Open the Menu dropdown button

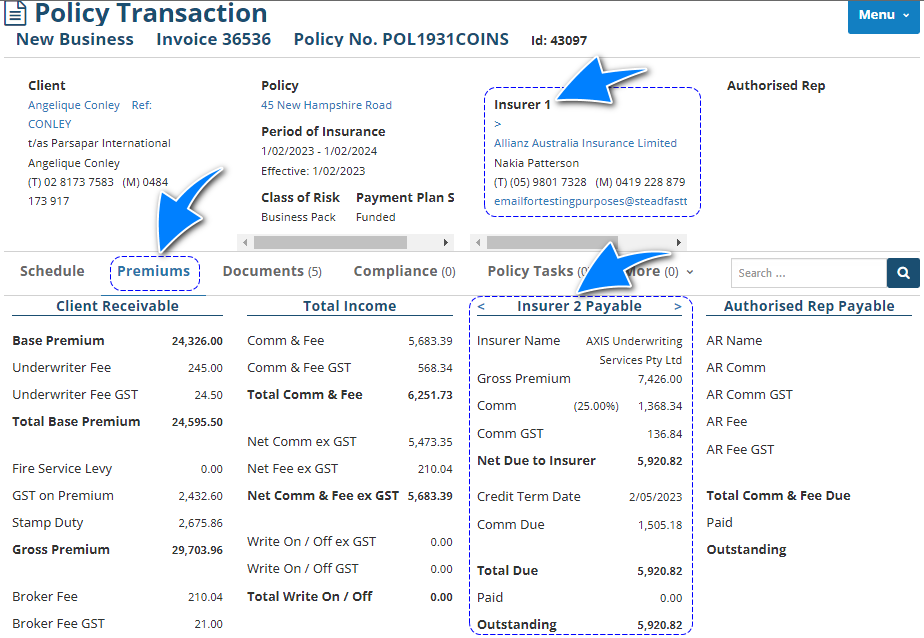click(x=883, y=16)
